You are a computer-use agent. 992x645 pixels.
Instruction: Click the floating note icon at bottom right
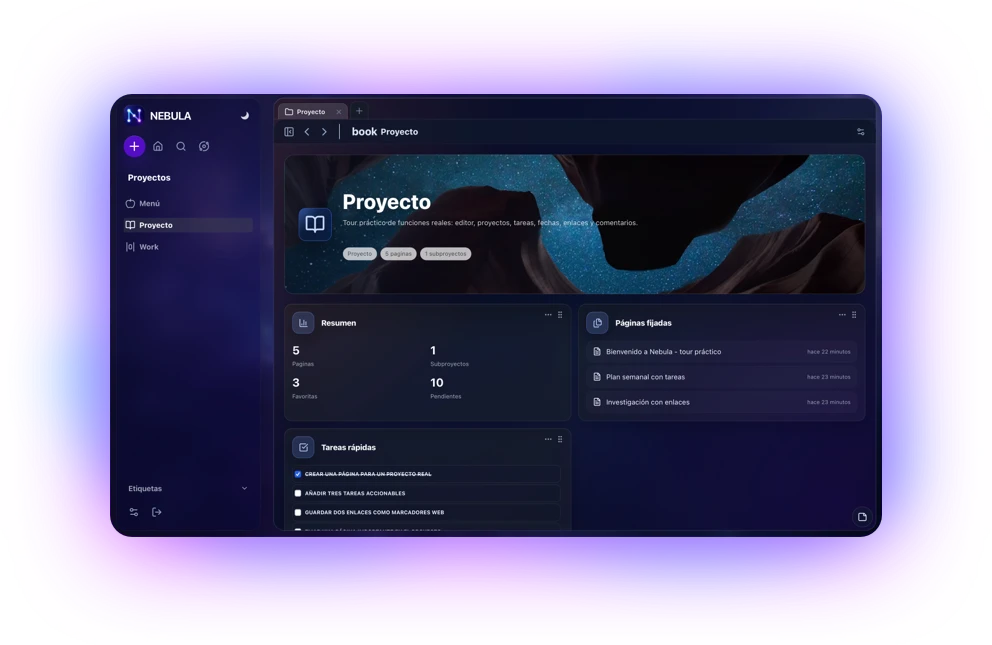(x=862, y=517)
